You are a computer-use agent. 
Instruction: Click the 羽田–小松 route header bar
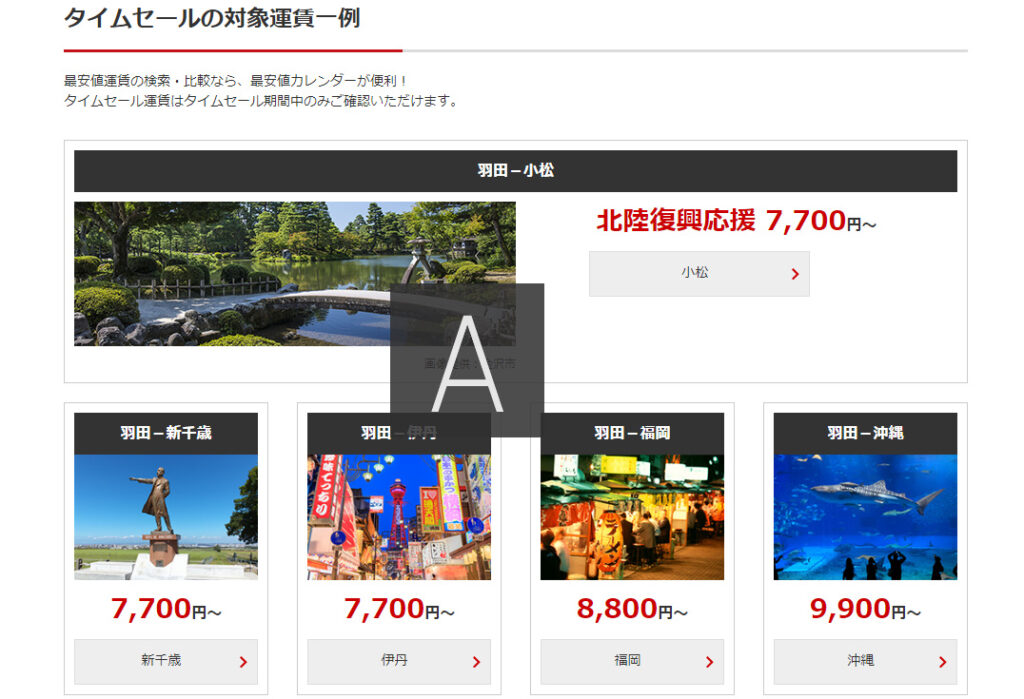[x=515, y=171]
